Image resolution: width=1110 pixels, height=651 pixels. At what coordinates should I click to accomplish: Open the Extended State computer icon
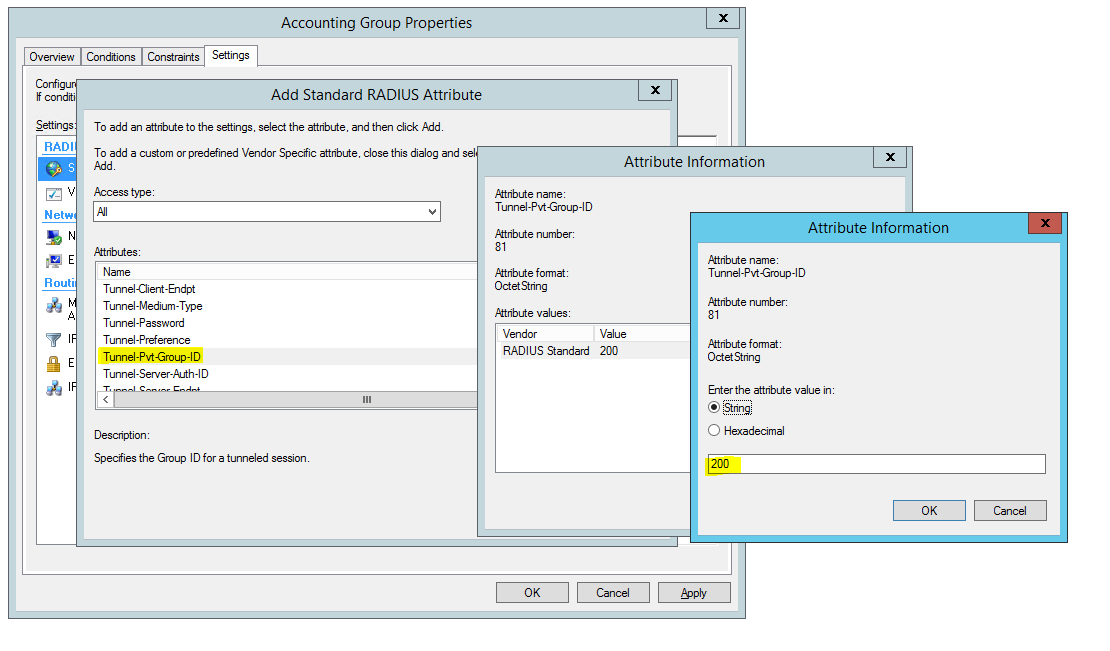pos(54,261)
